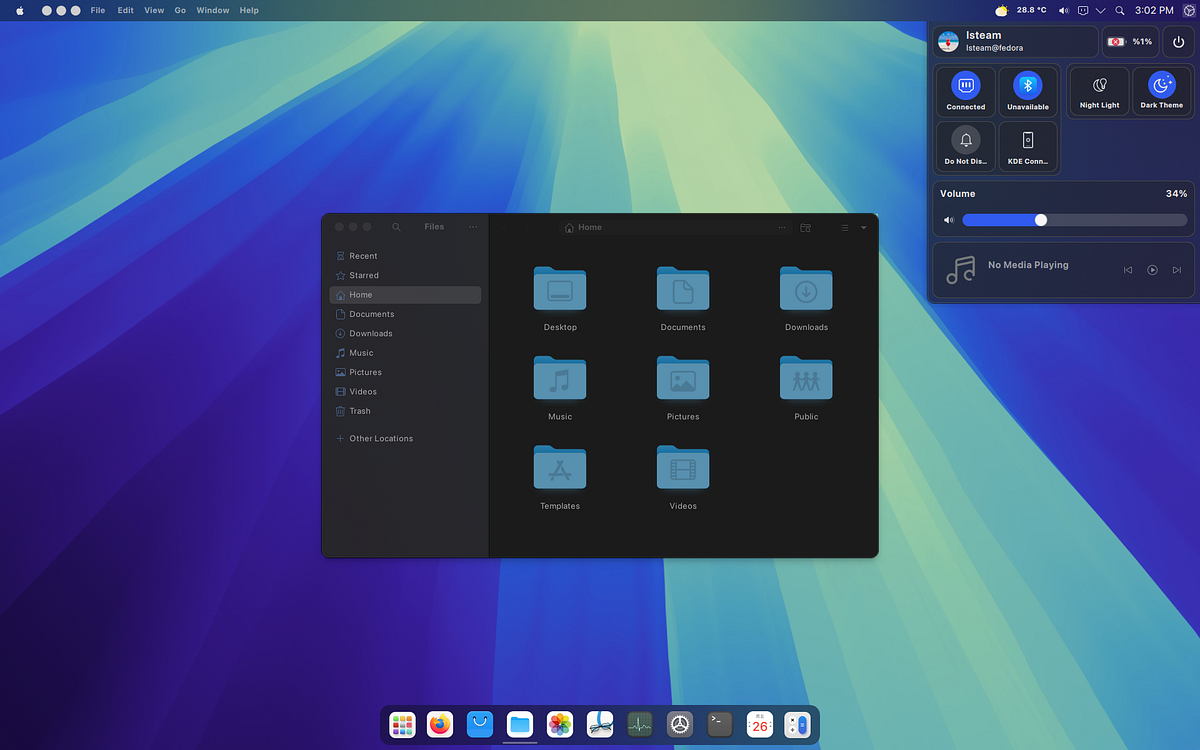Click the battery indicator in quick settings
Image resolution: width=1200 pixels, height=750 pixels.
click(1128, 42)
